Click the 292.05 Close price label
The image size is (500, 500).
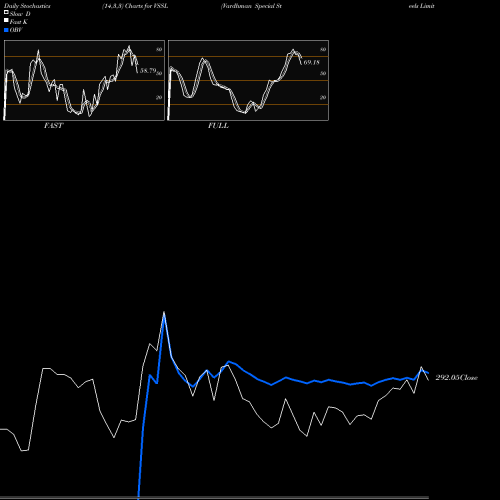(456, 378)
